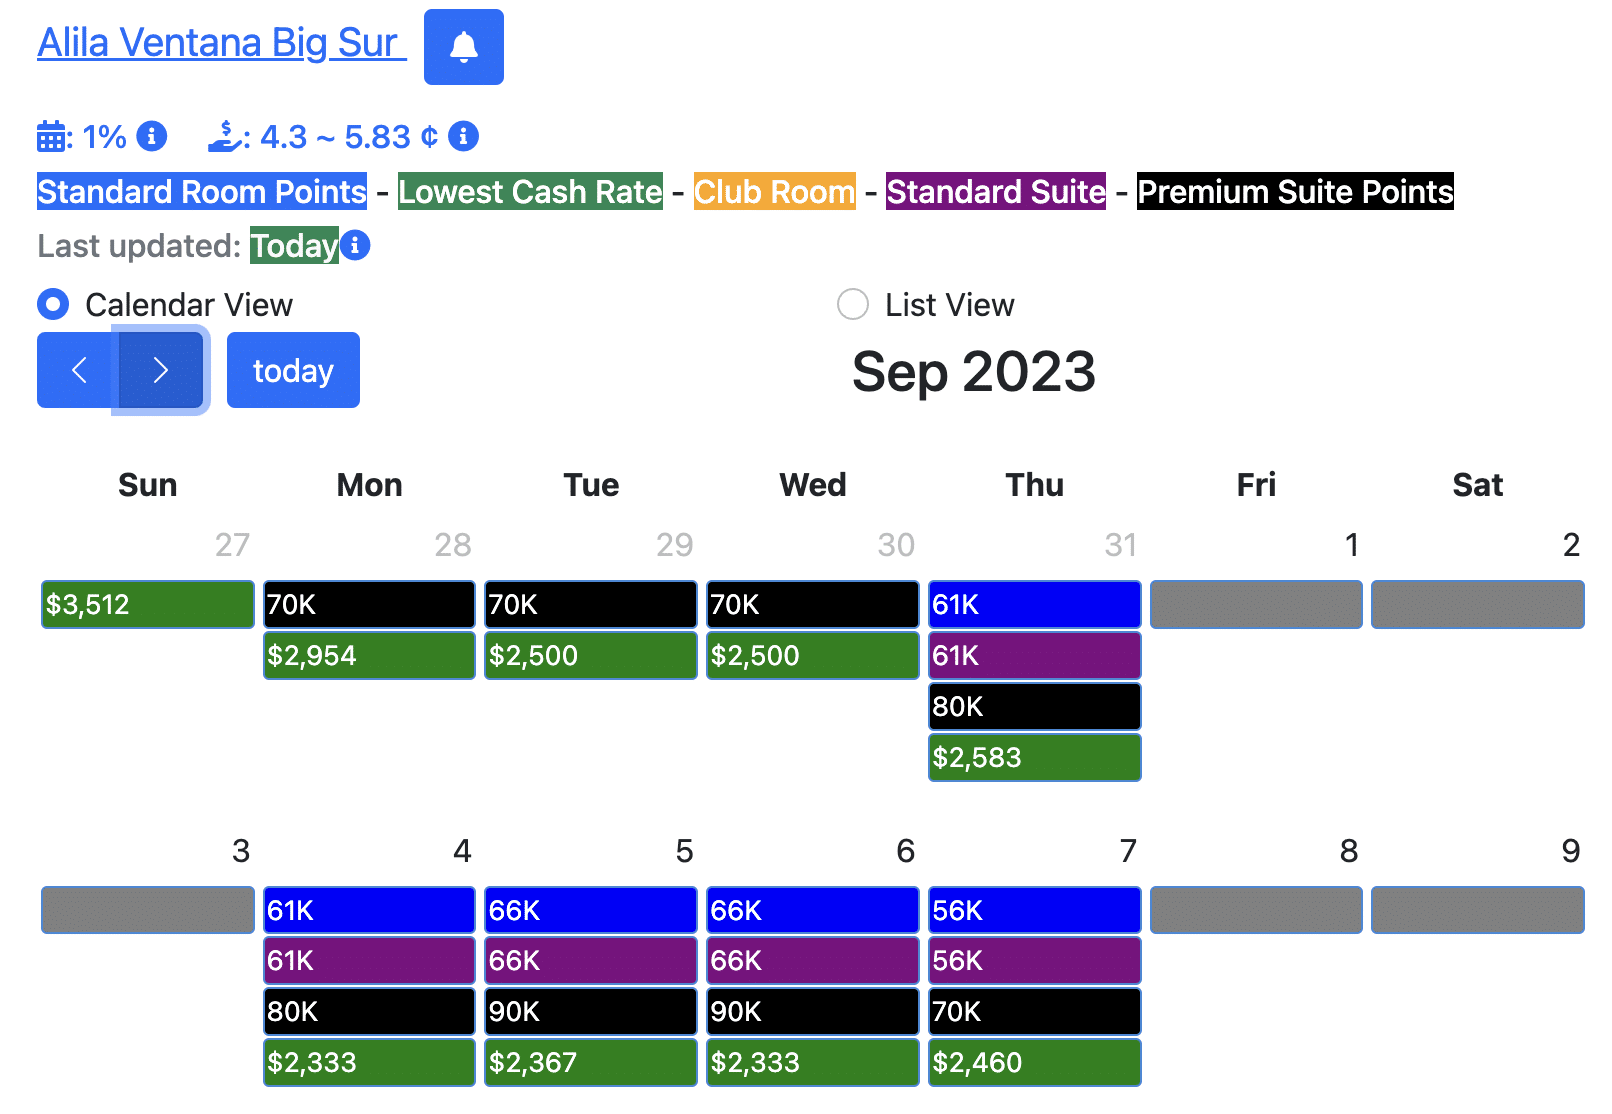
Task: Click info icon beside 4.3 ~ 5.83 ¢ value
Action: click(x=463, y=136)
